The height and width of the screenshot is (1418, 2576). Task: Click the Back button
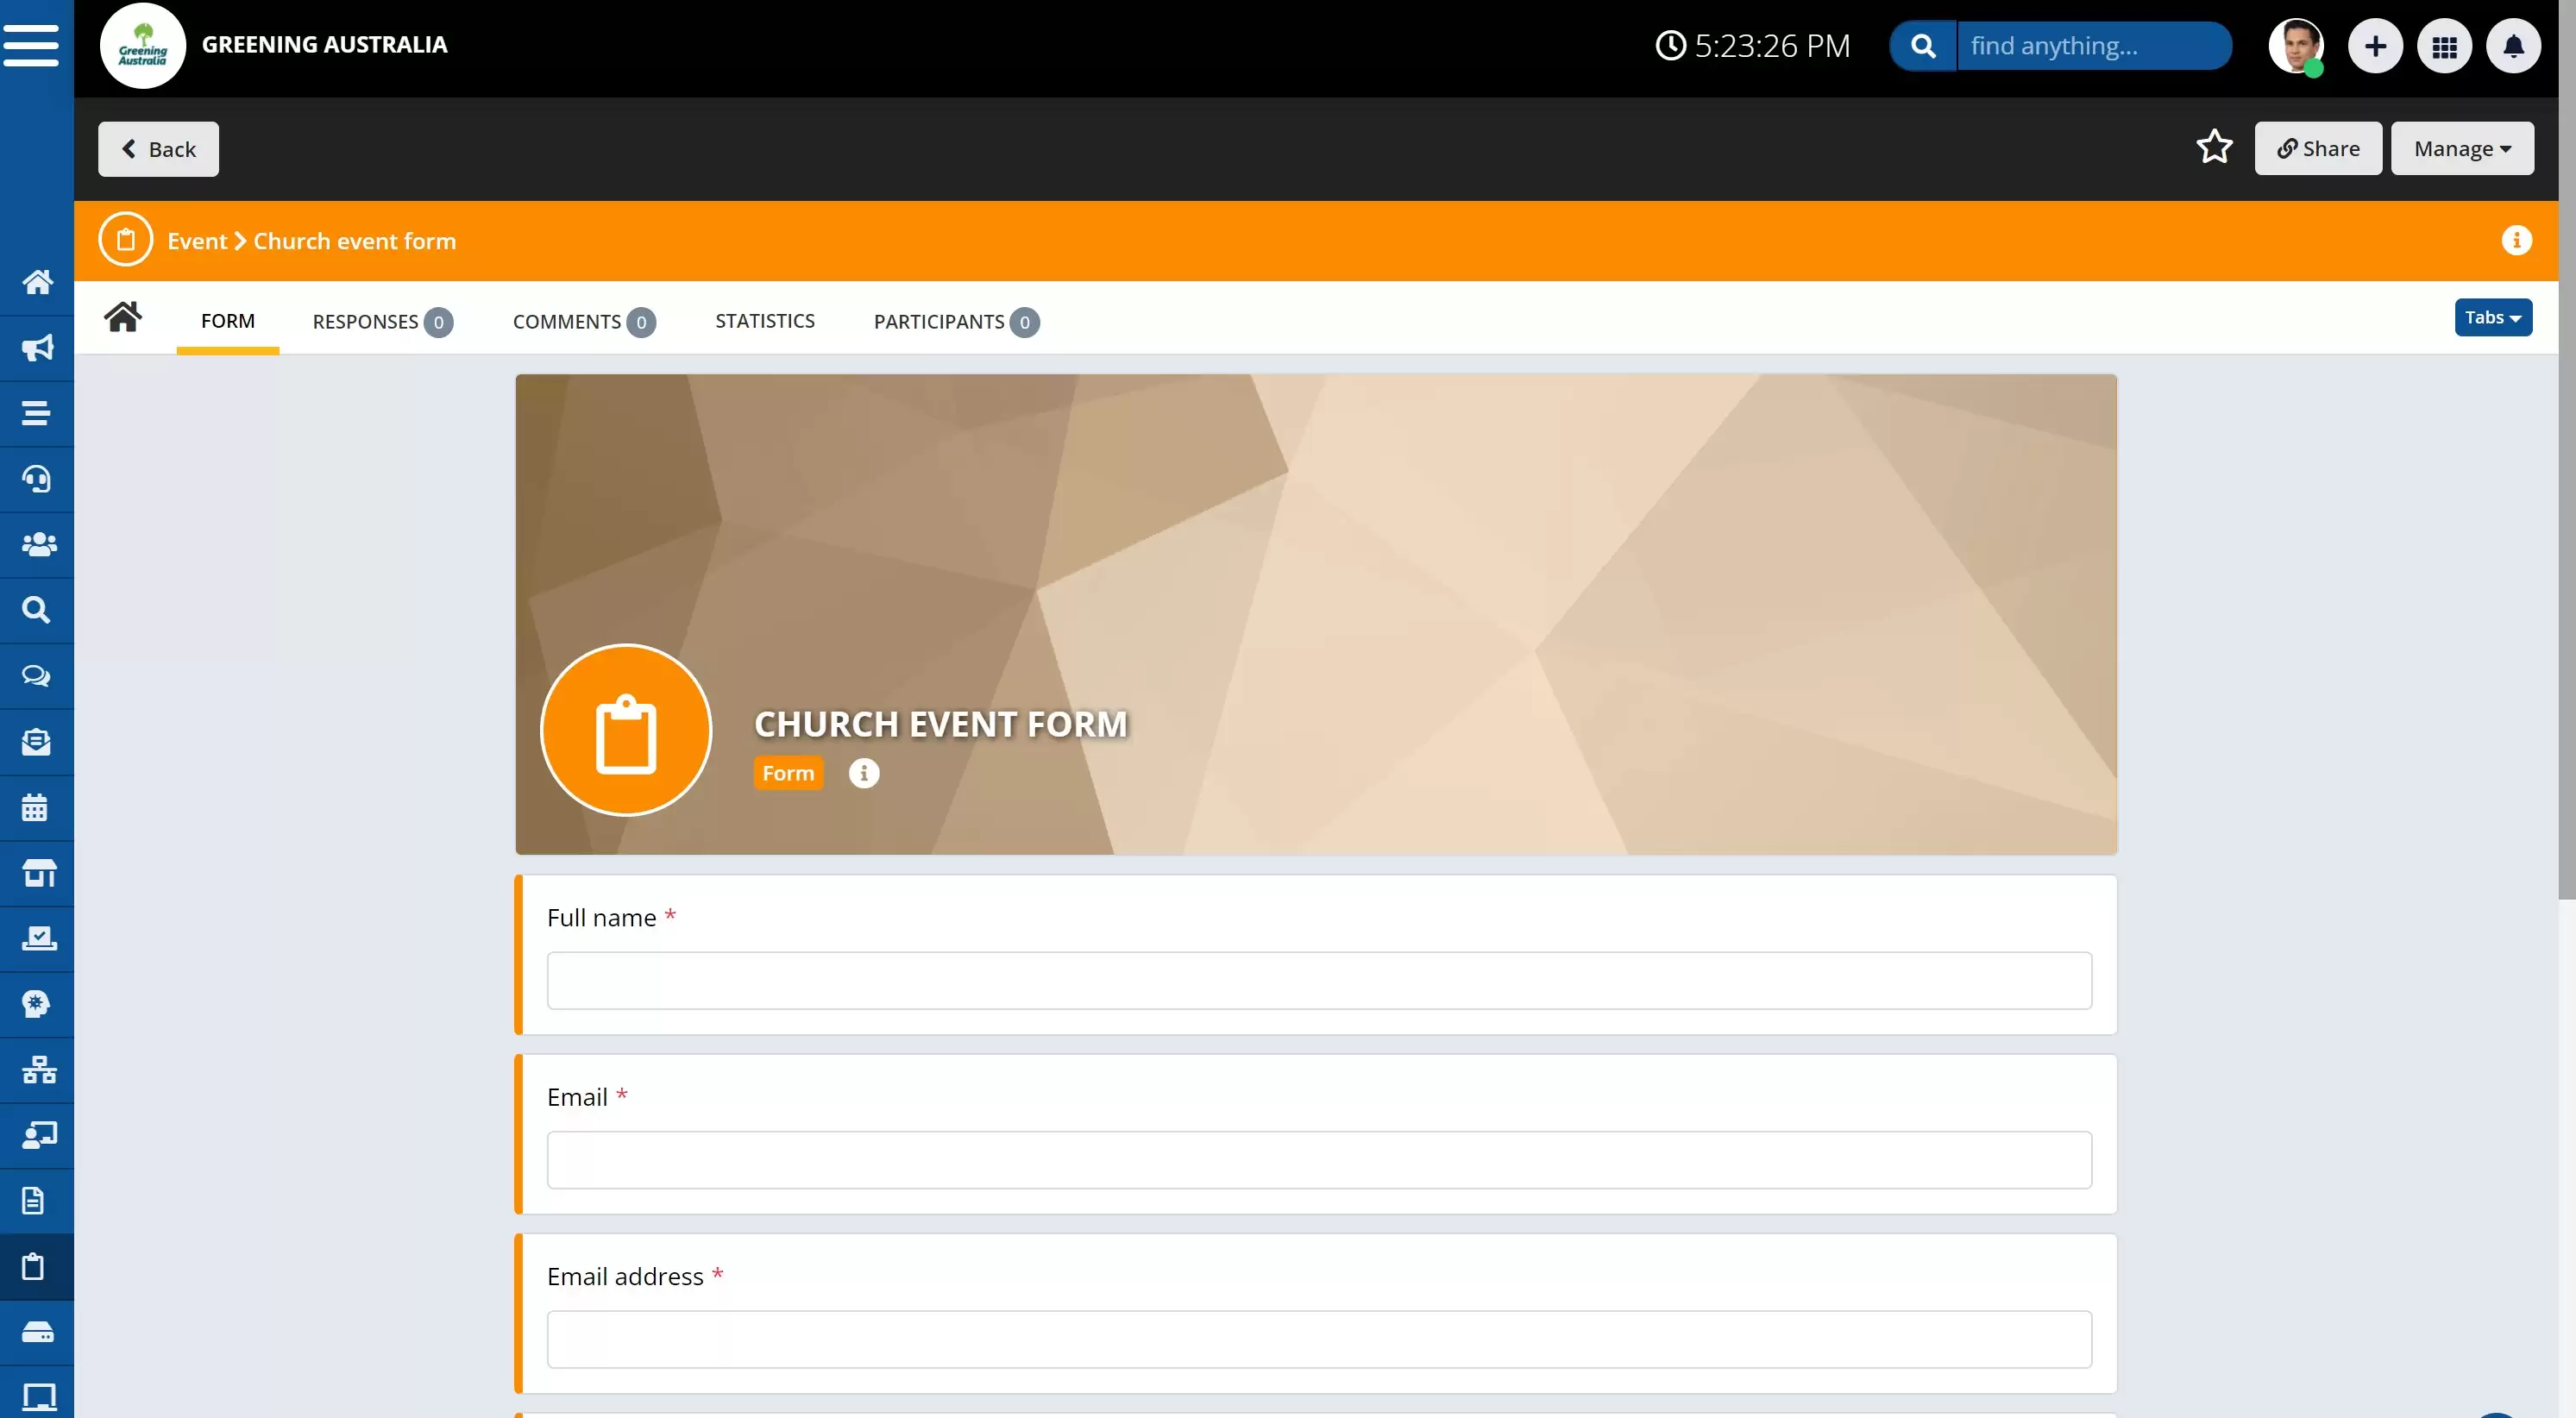tap(158, 149)
